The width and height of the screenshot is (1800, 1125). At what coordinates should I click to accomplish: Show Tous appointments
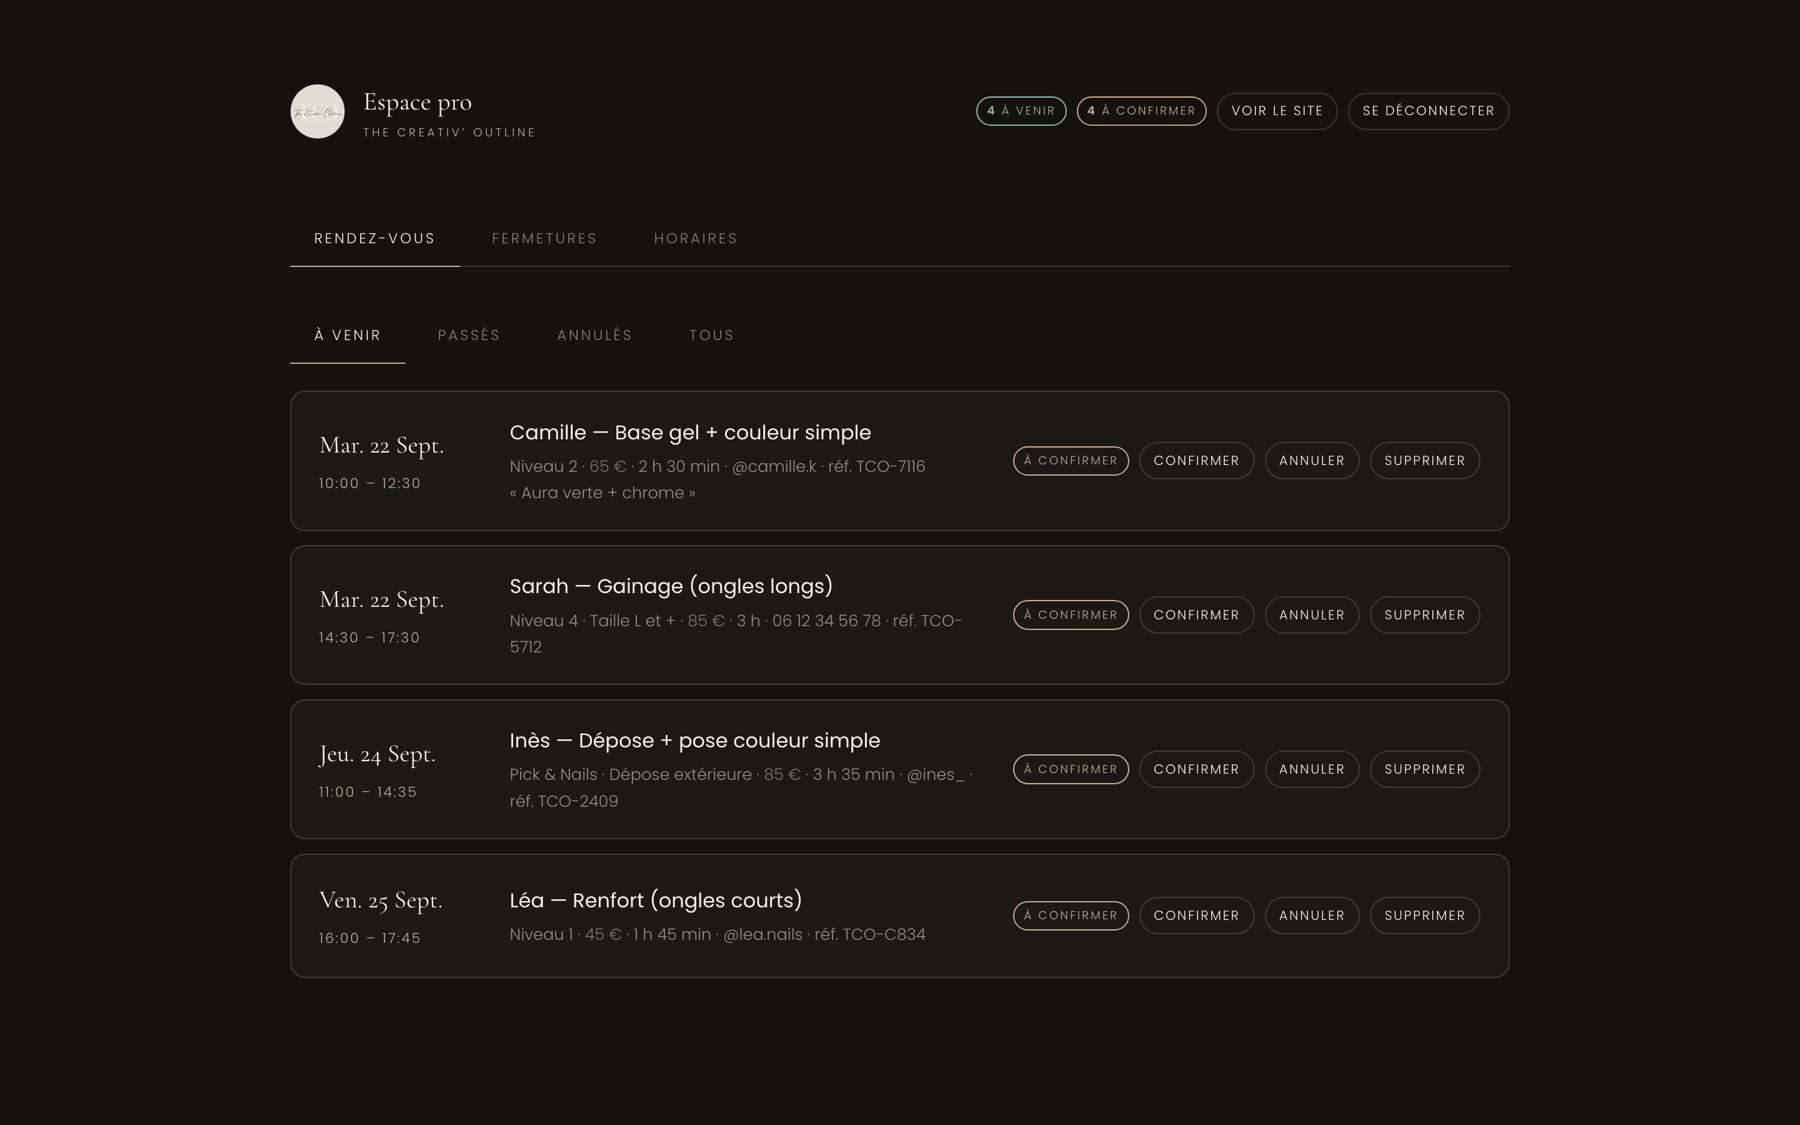712,335
